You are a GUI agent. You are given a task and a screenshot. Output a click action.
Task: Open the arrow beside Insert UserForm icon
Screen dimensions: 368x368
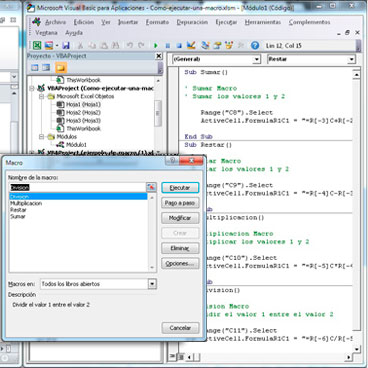57,46
